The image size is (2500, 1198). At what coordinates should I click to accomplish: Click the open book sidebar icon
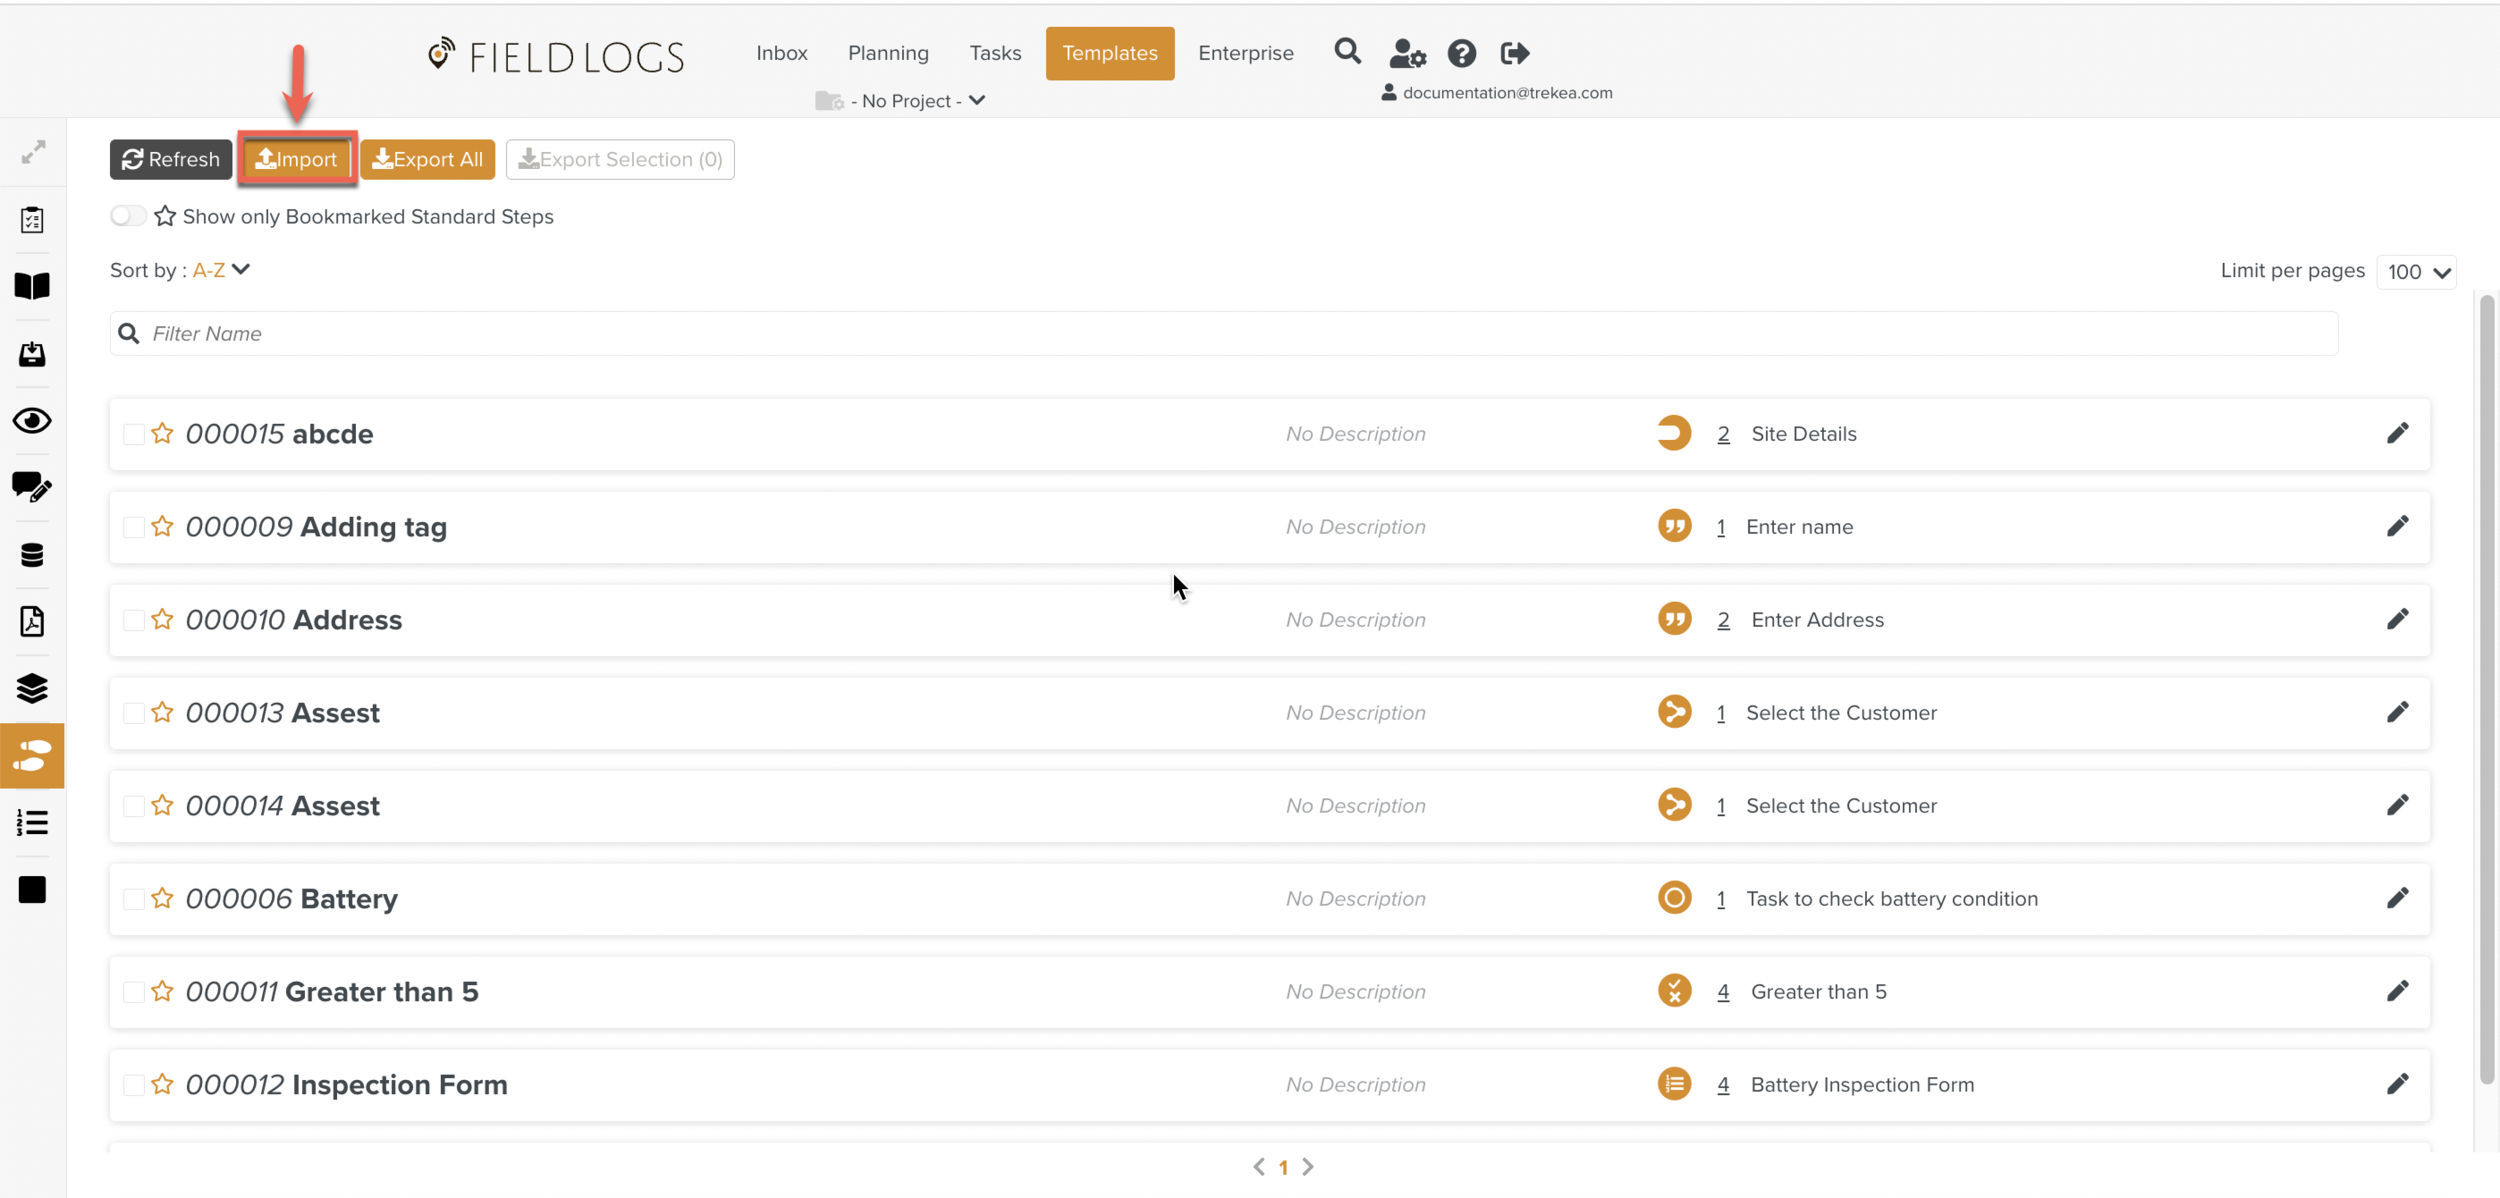coord(32,286)
